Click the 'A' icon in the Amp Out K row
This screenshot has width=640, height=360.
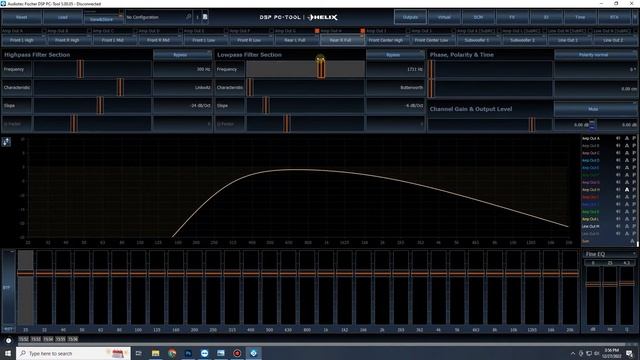(627, 212)
